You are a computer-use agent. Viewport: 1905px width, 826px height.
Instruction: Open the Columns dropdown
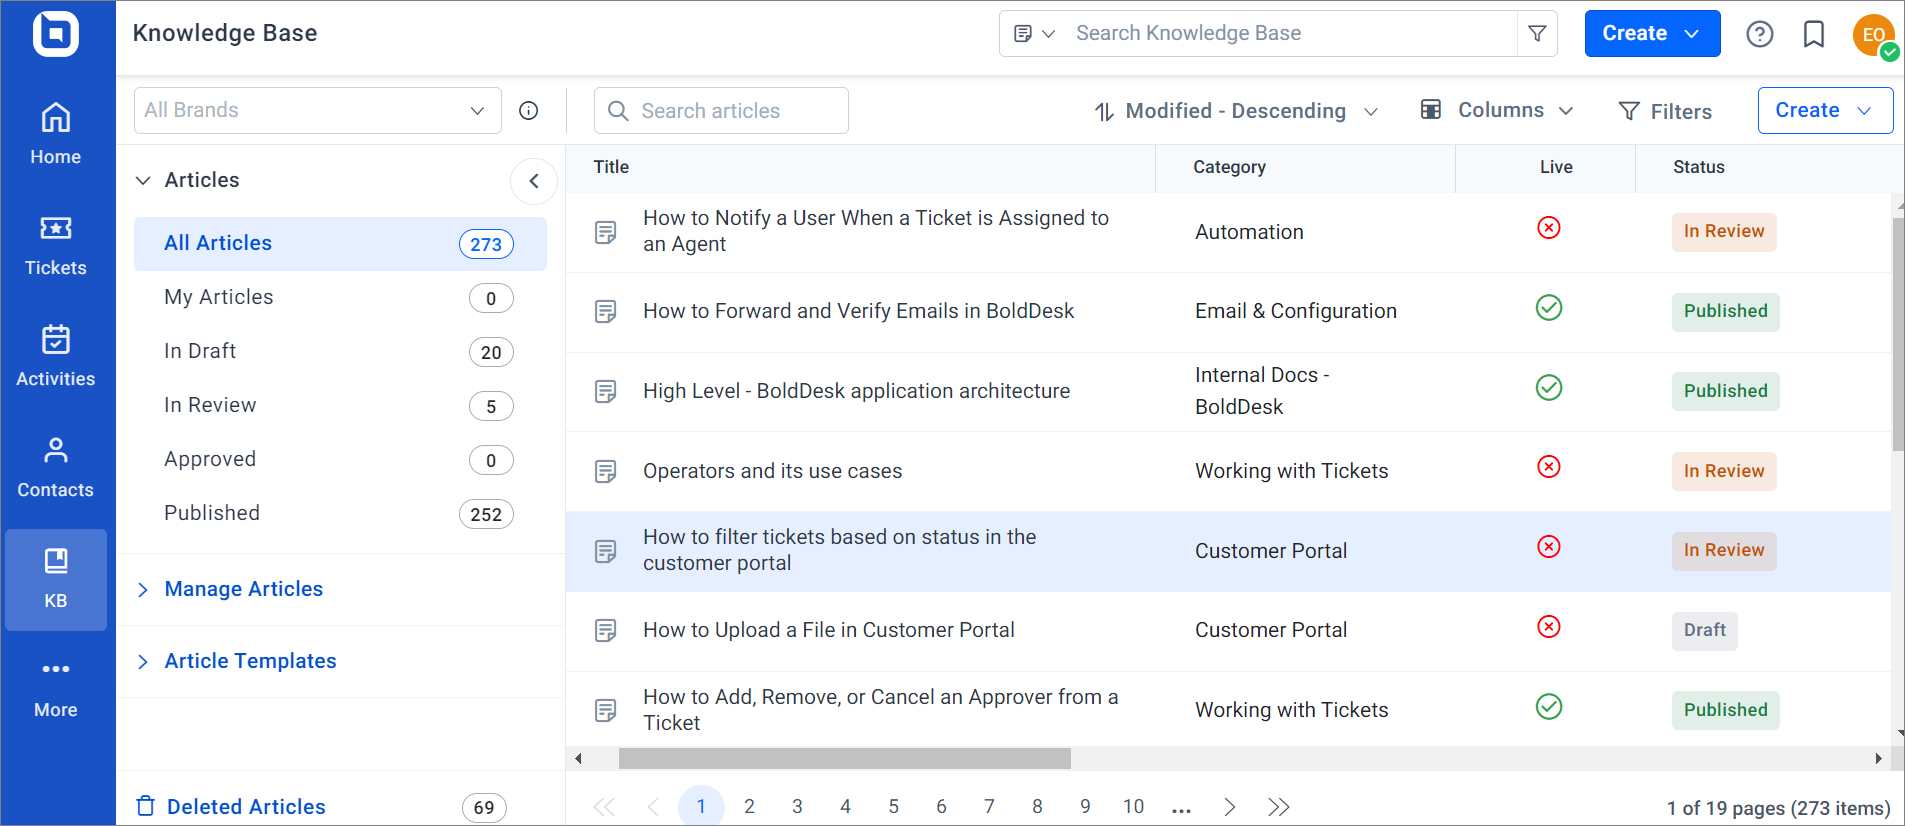1497,111
